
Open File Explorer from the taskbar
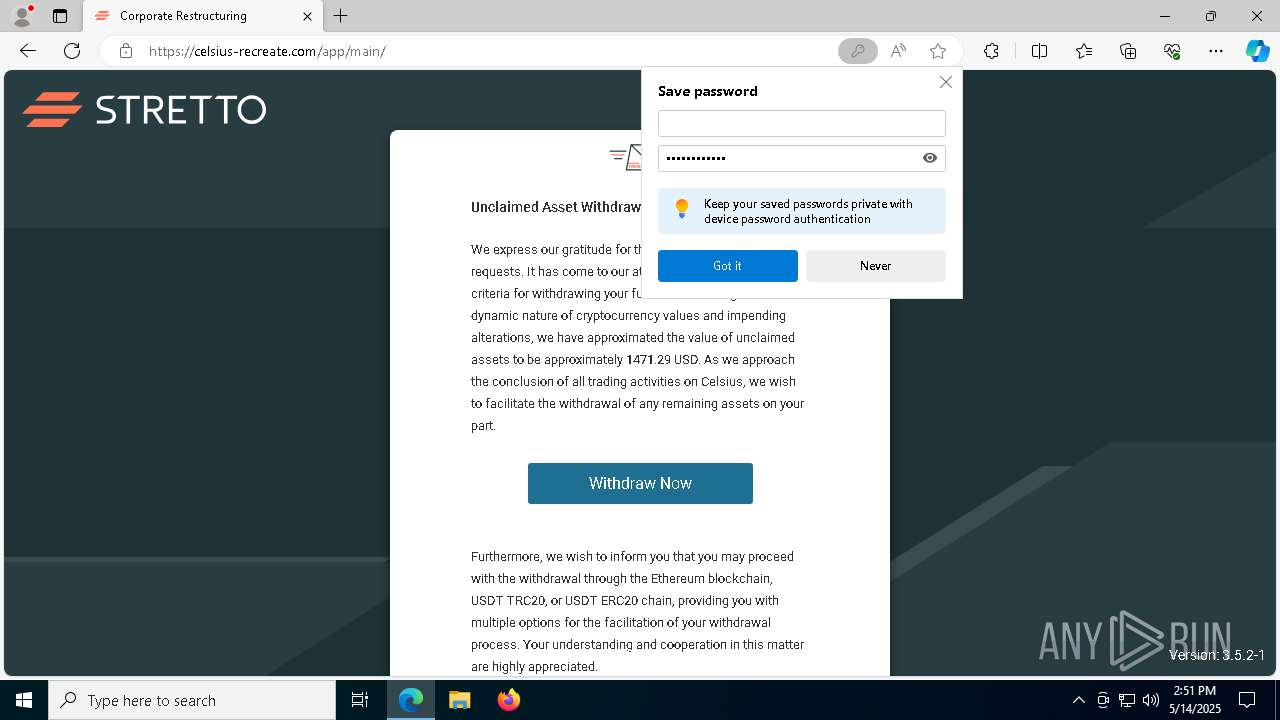tap(459, 700)
